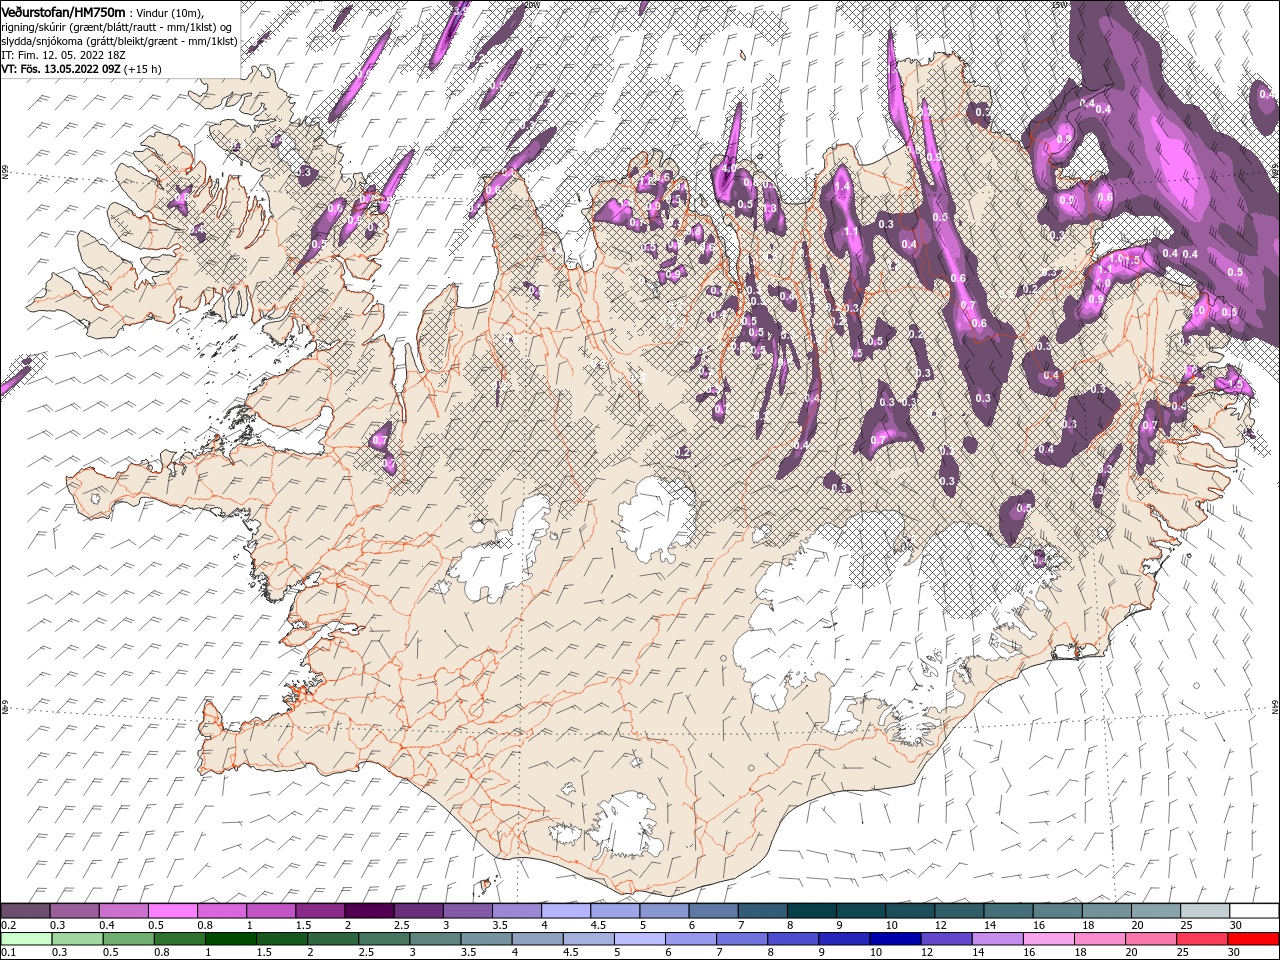
Task: Choose the rose pink swatch labeled 20 in rain legend
Action: [x=1149, y=938]
